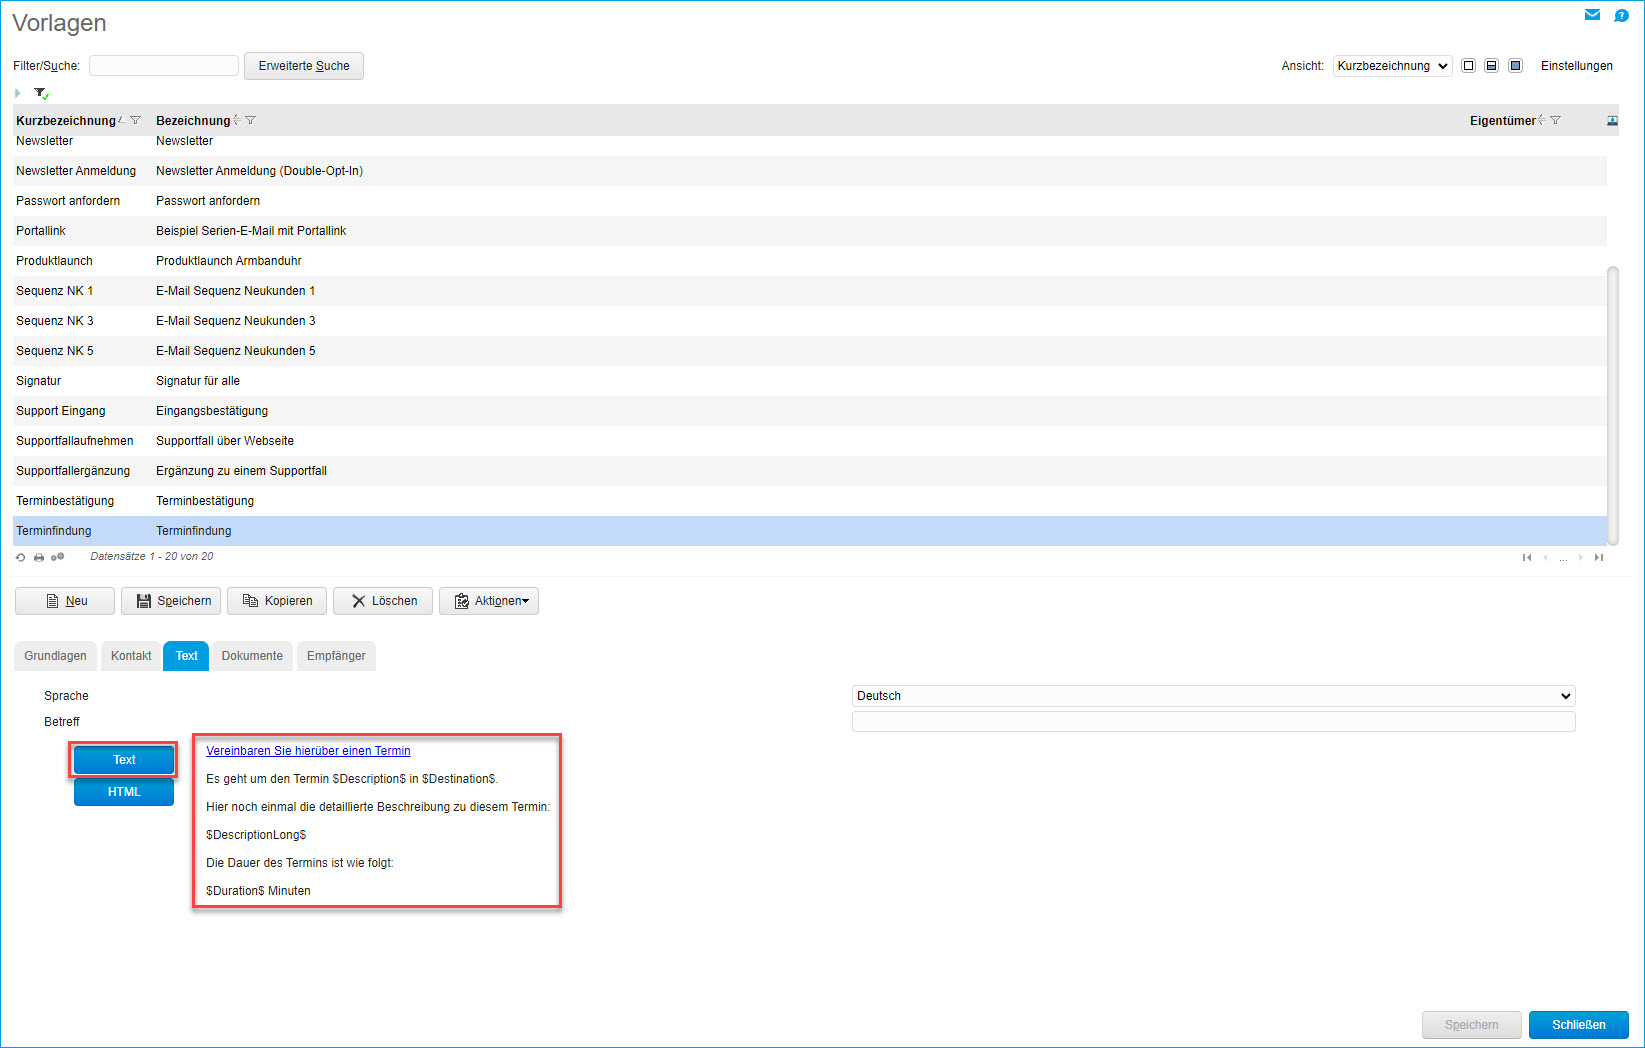Select the Newsletter Anmeldung row

pyautogui.click(x=810, y=171)
